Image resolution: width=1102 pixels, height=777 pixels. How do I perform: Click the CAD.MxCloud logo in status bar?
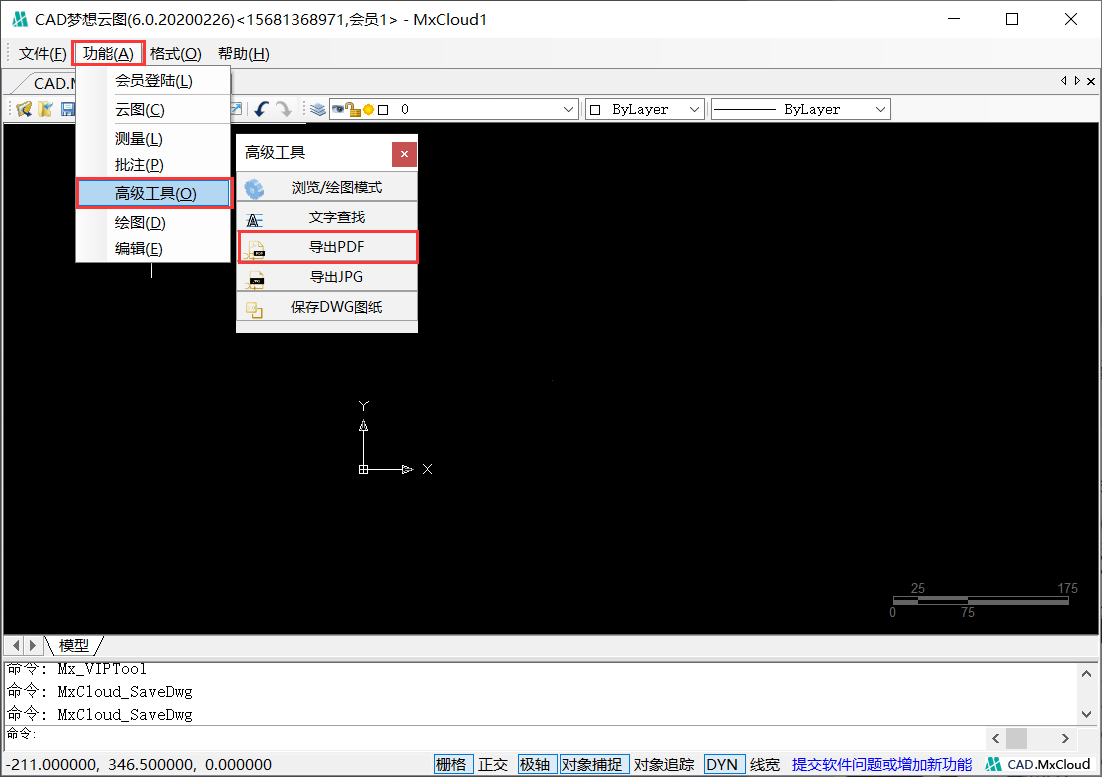coord(1038,764)
